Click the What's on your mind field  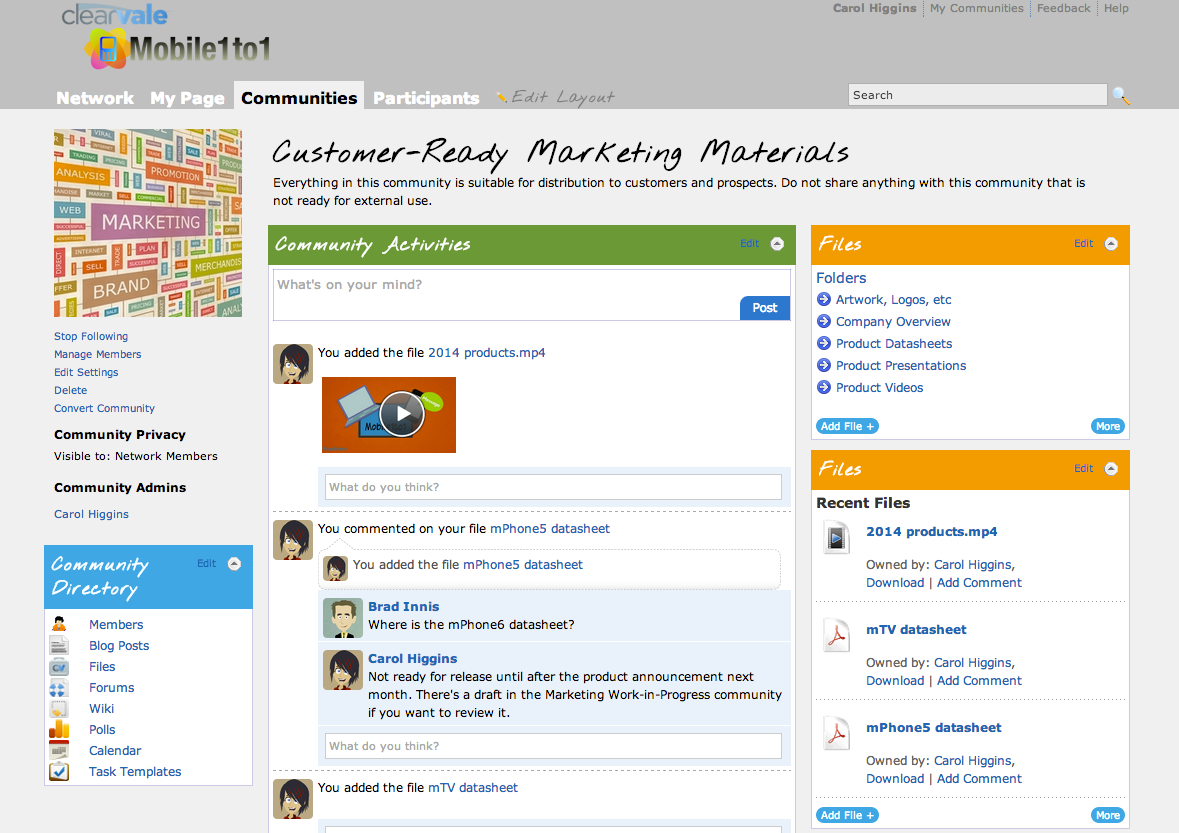pos(532,295)
